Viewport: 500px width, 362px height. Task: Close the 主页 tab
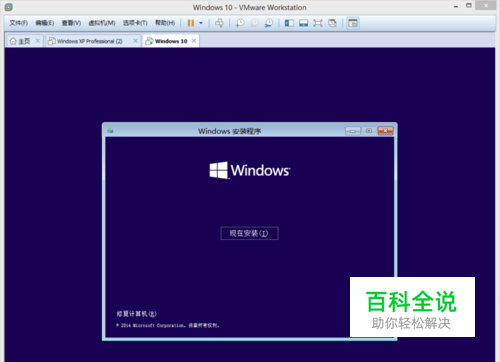[38, 41]
